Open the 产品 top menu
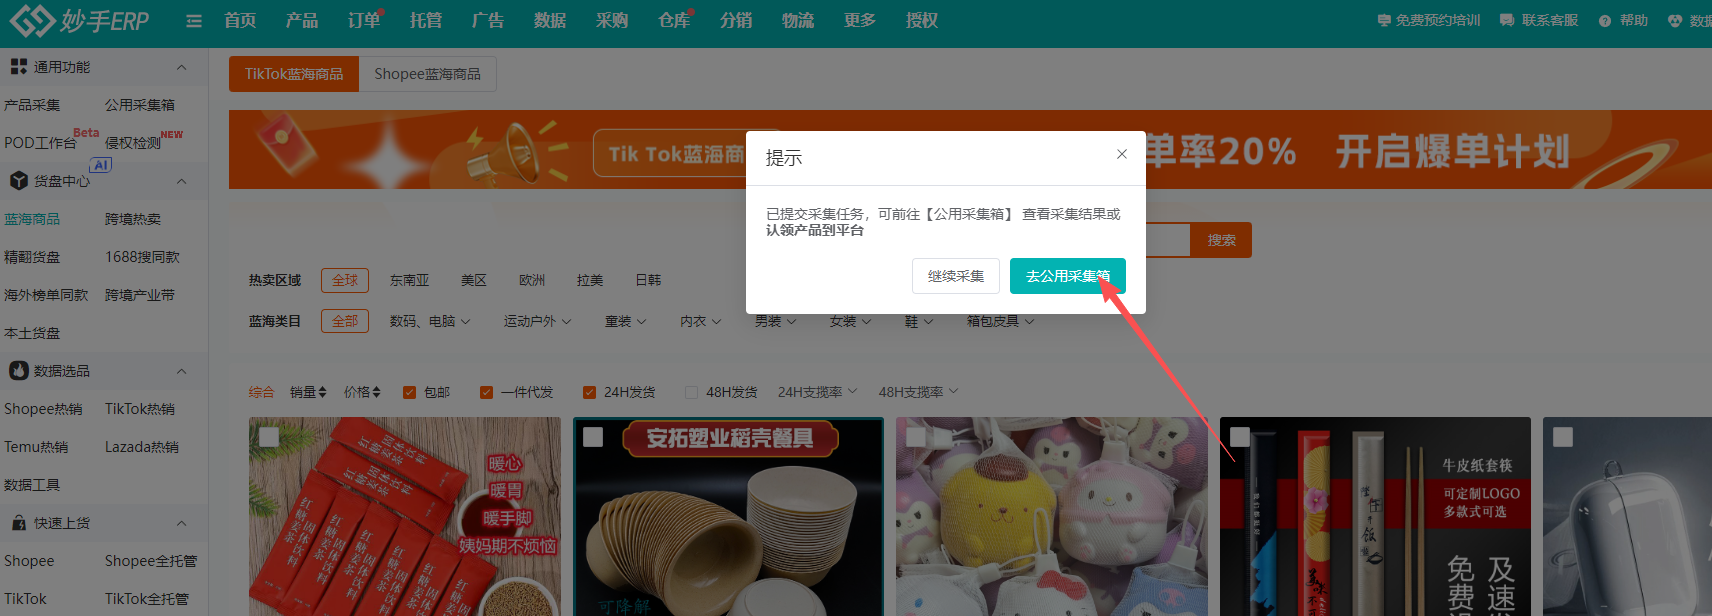The width and height of the screenshot is (1712, 616). 302,20
